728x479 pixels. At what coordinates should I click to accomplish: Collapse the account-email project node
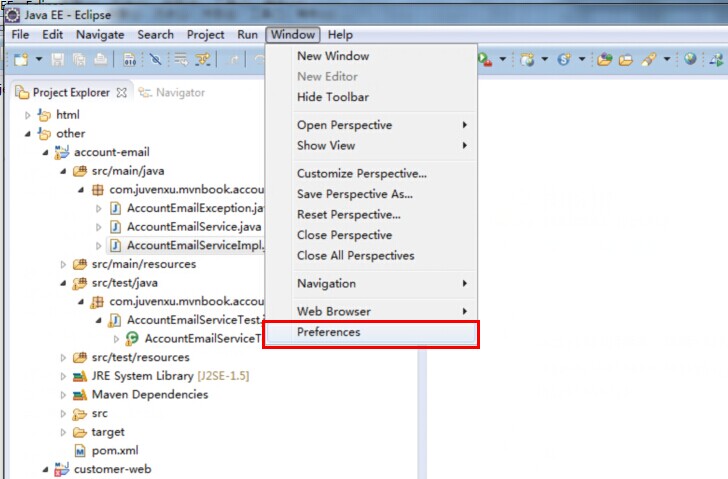pos(45,152)
